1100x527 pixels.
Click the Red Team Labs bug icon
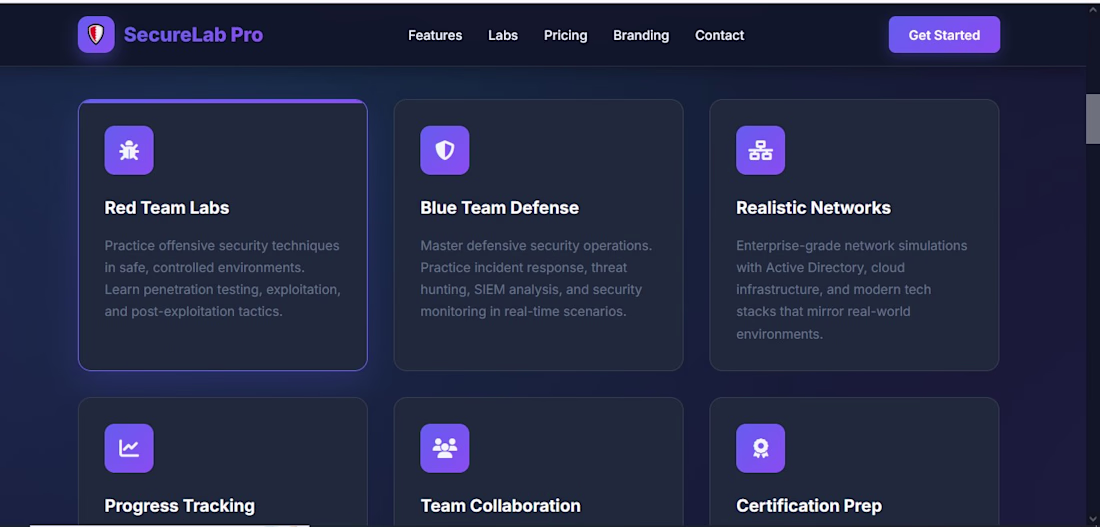129,150
